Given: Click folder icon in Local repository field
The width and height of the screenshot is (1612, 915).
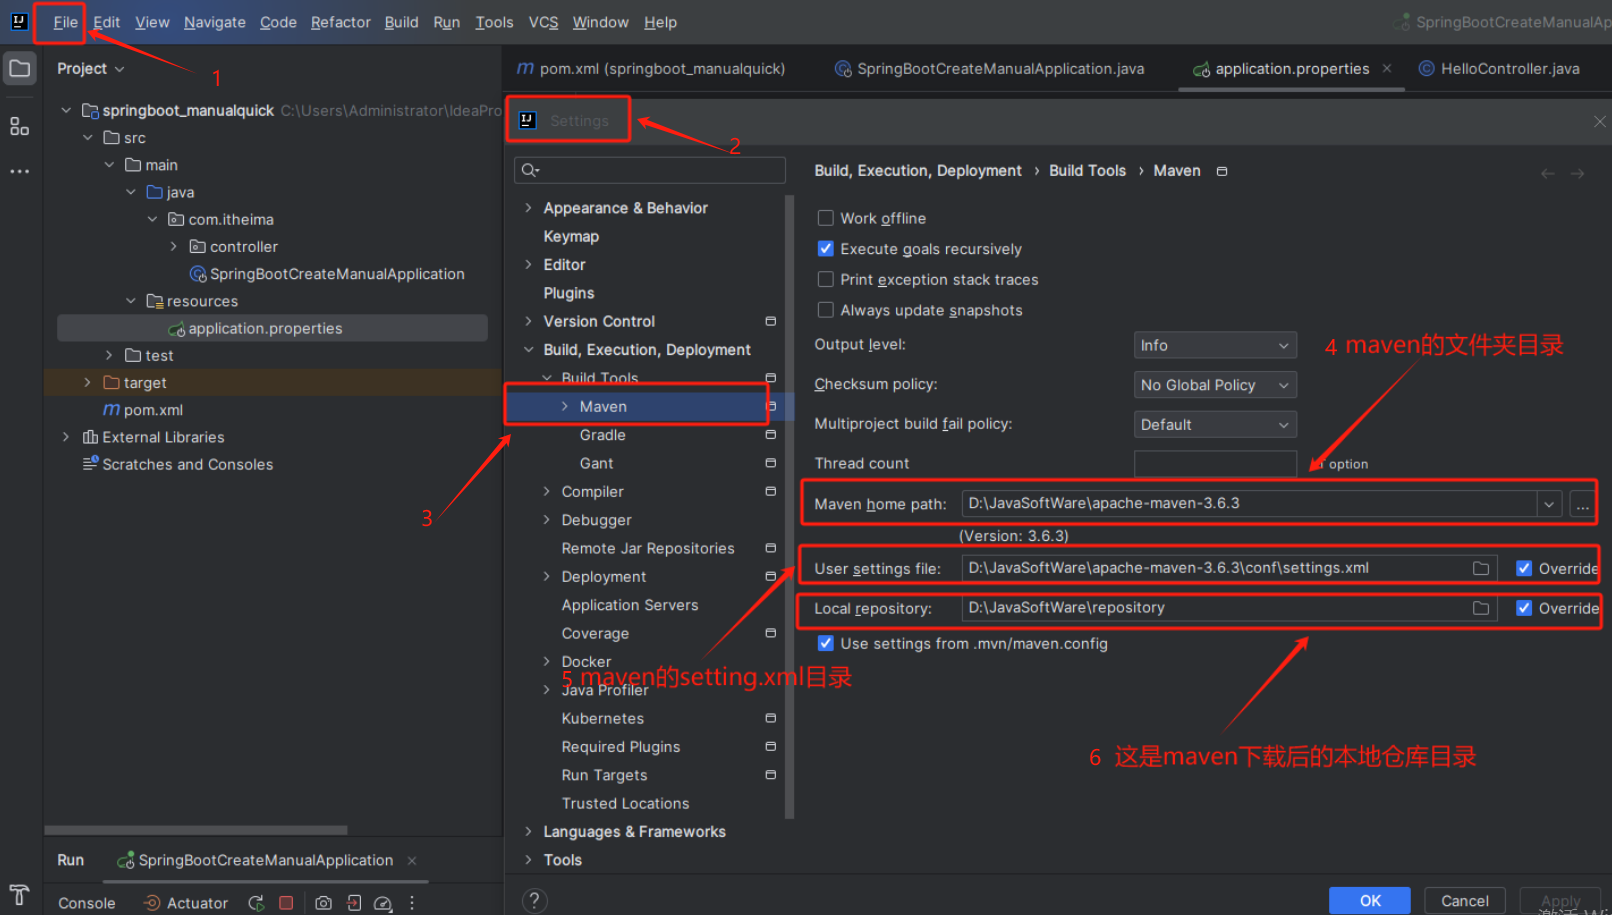Looking at the screenshot, I should coord(1481,608).
